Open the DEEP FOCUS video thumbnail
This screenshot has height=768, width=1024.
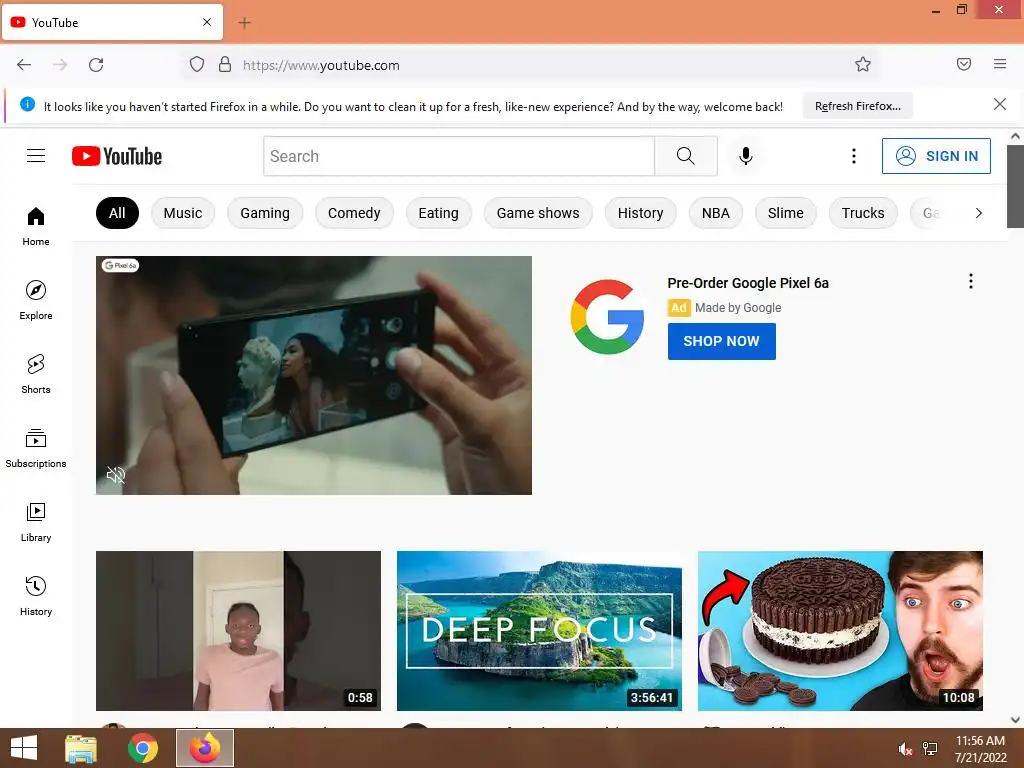coord(539,631)
